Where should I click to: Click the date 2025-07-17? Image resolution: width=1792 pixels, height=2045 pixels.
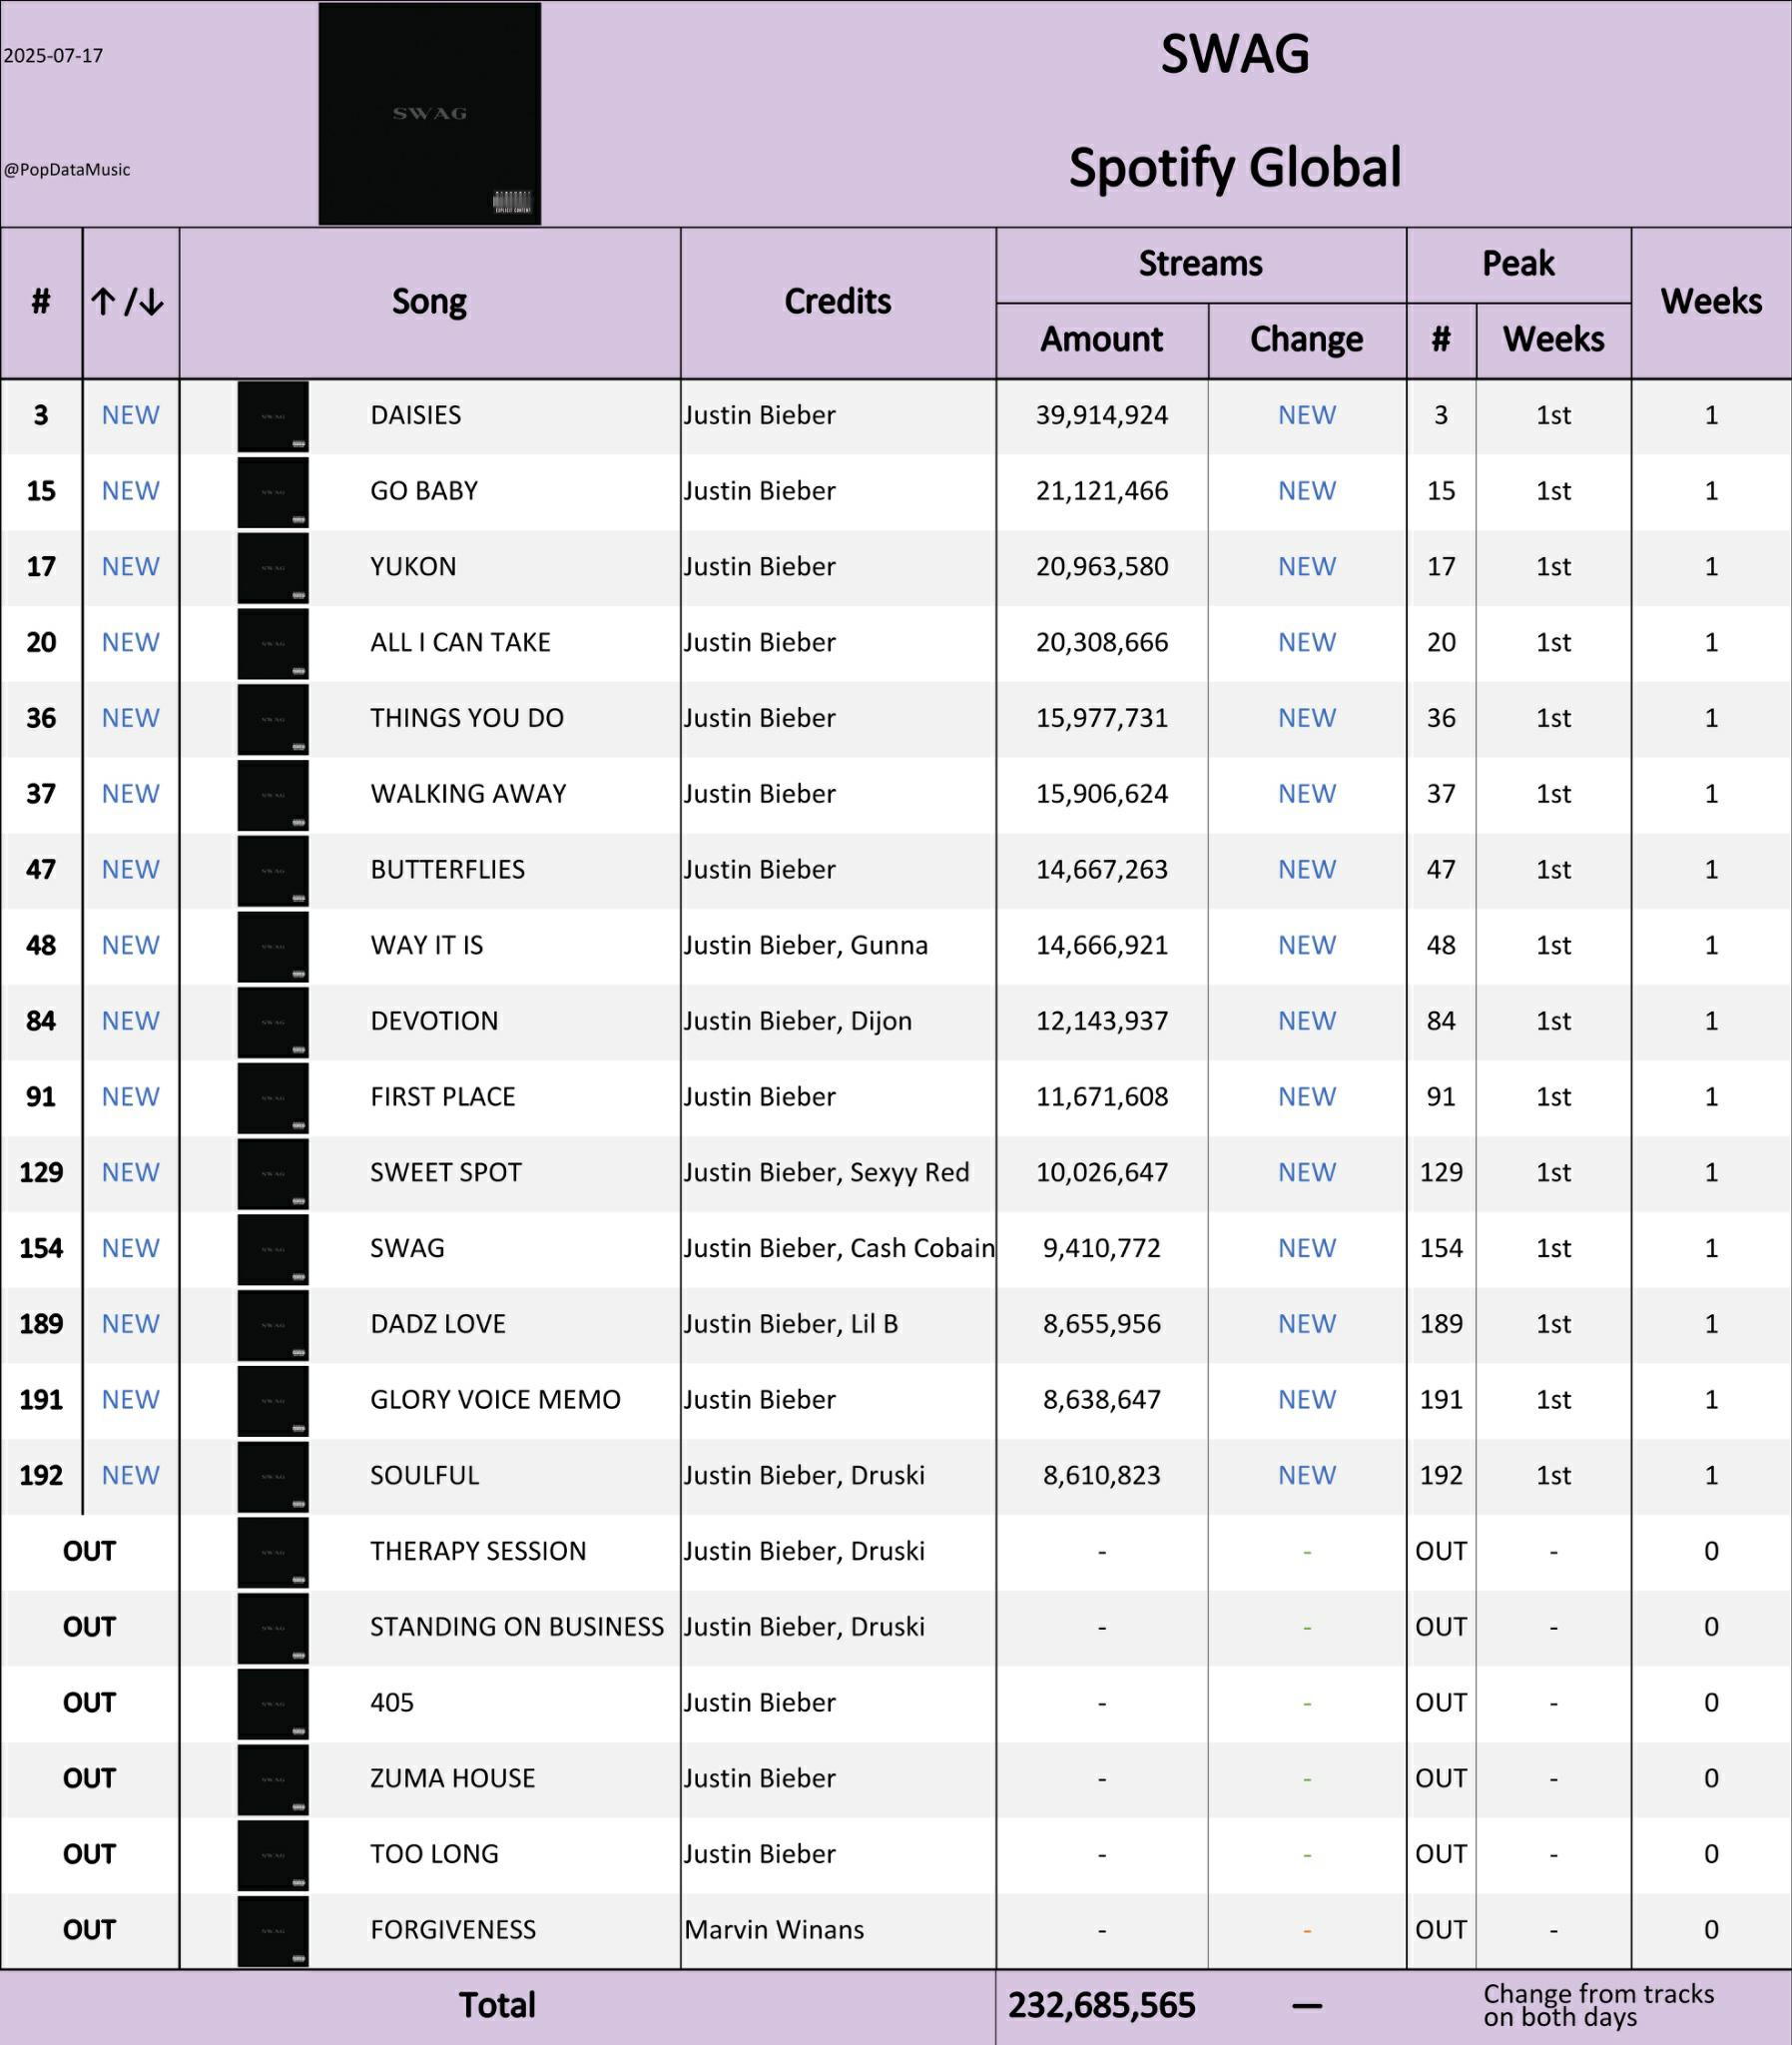53,56
